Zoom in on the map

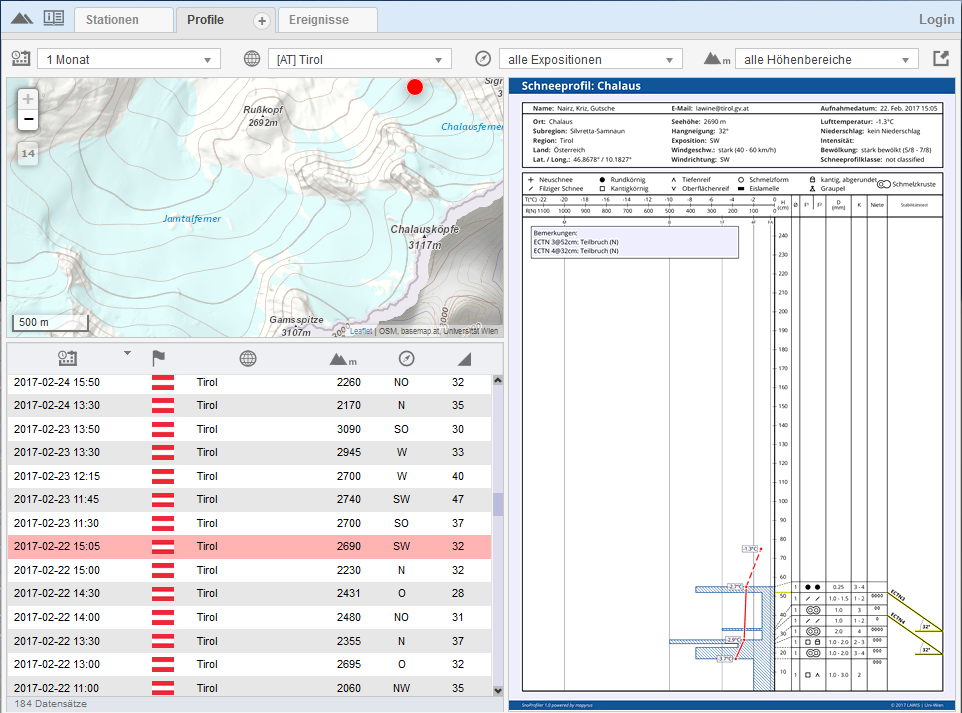[x=28, y=99]
